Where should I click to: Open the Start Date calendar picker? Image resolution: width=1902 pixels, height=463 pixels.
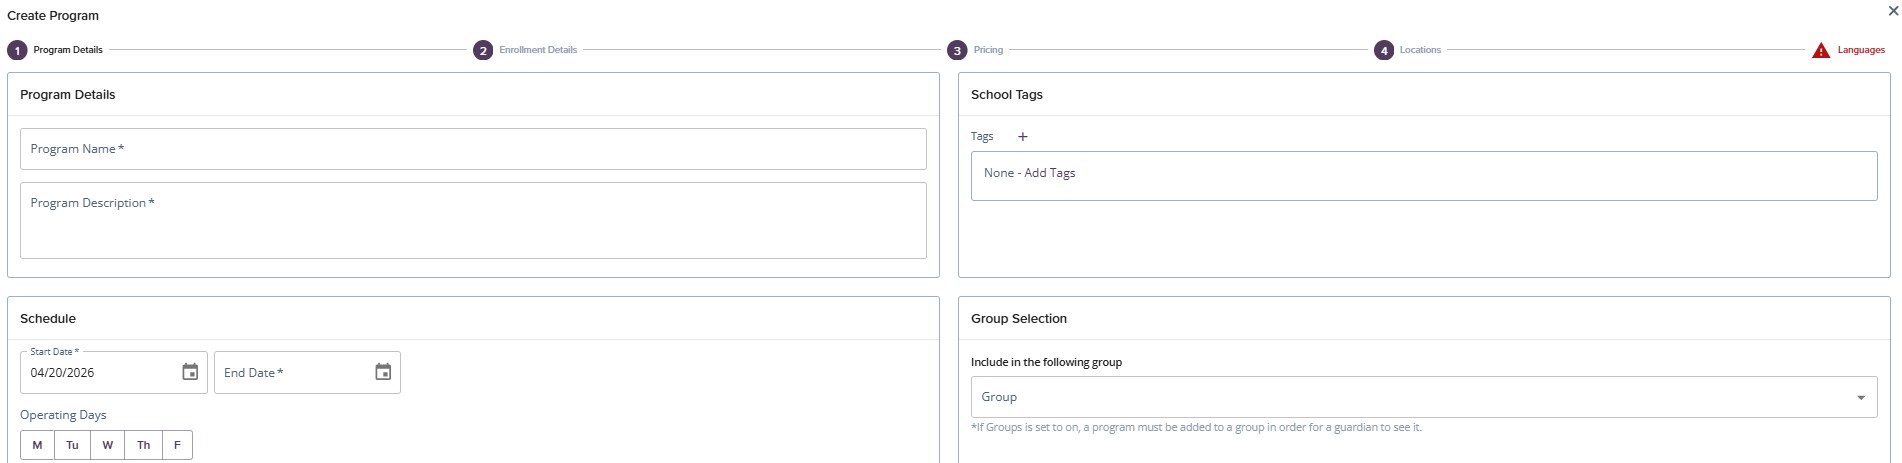point(190,372)
